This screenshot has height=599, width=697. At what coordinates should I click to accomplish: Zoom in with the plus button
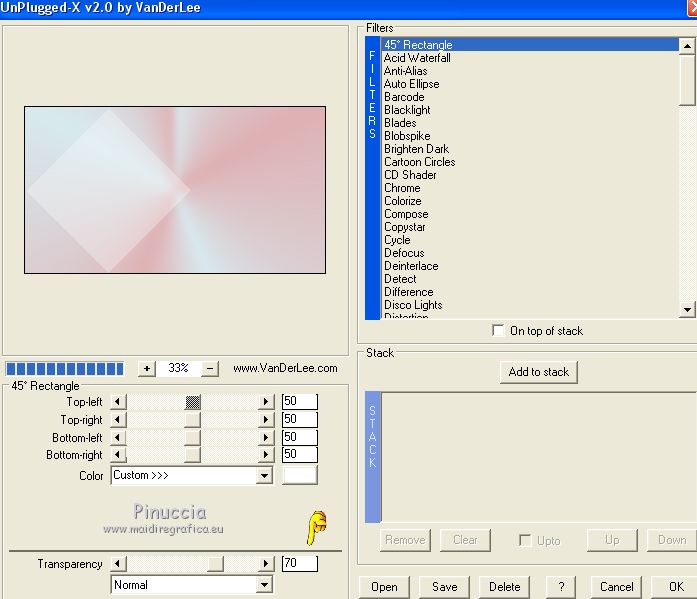(147, 368)
